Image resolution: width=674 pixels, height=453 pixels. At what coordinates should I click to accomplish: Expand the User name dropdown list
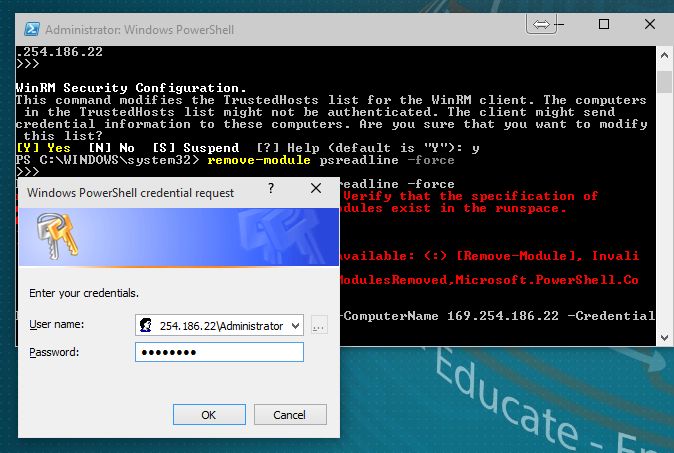pyautogui.click(x=294, y=325)
